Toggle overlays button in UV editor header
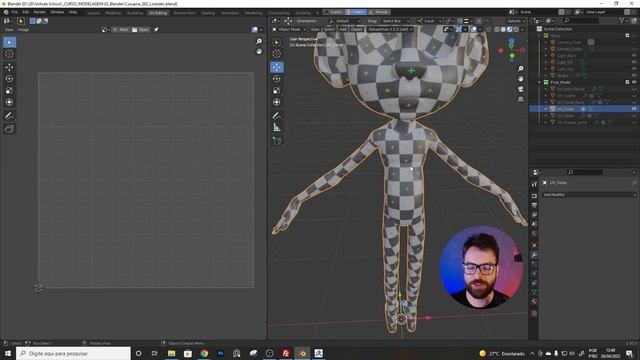 click(x=255, y=29)
